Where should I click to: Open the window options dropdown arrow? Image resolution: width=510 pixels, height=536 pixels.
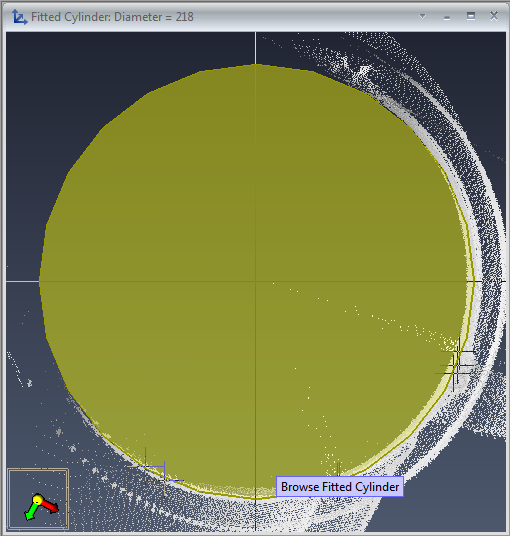click(422, 16)
